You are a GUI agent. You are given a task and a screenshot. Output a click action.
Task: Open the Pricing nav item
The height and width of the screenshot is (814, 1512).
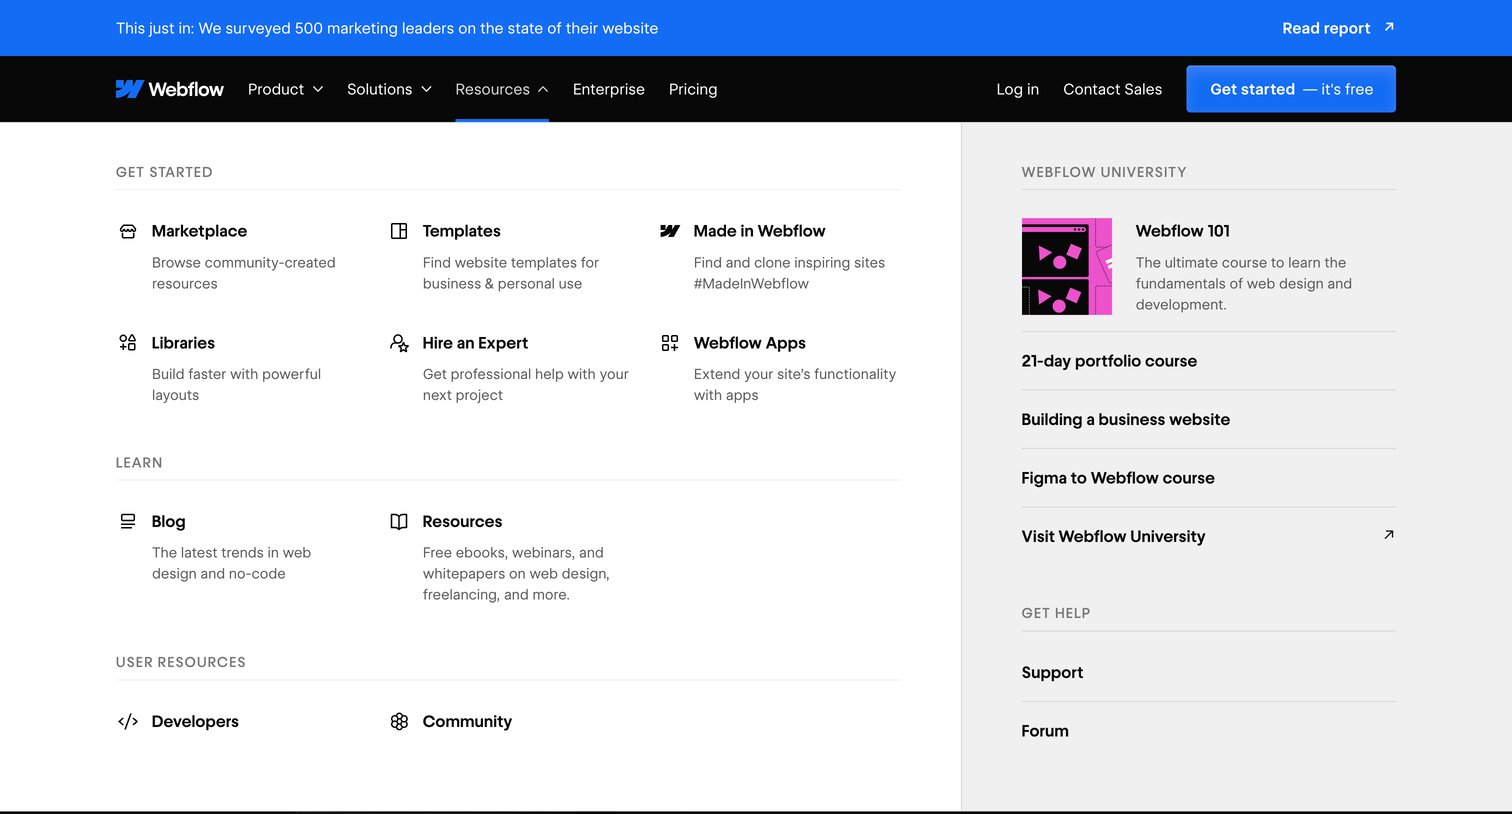pos(693,89)
